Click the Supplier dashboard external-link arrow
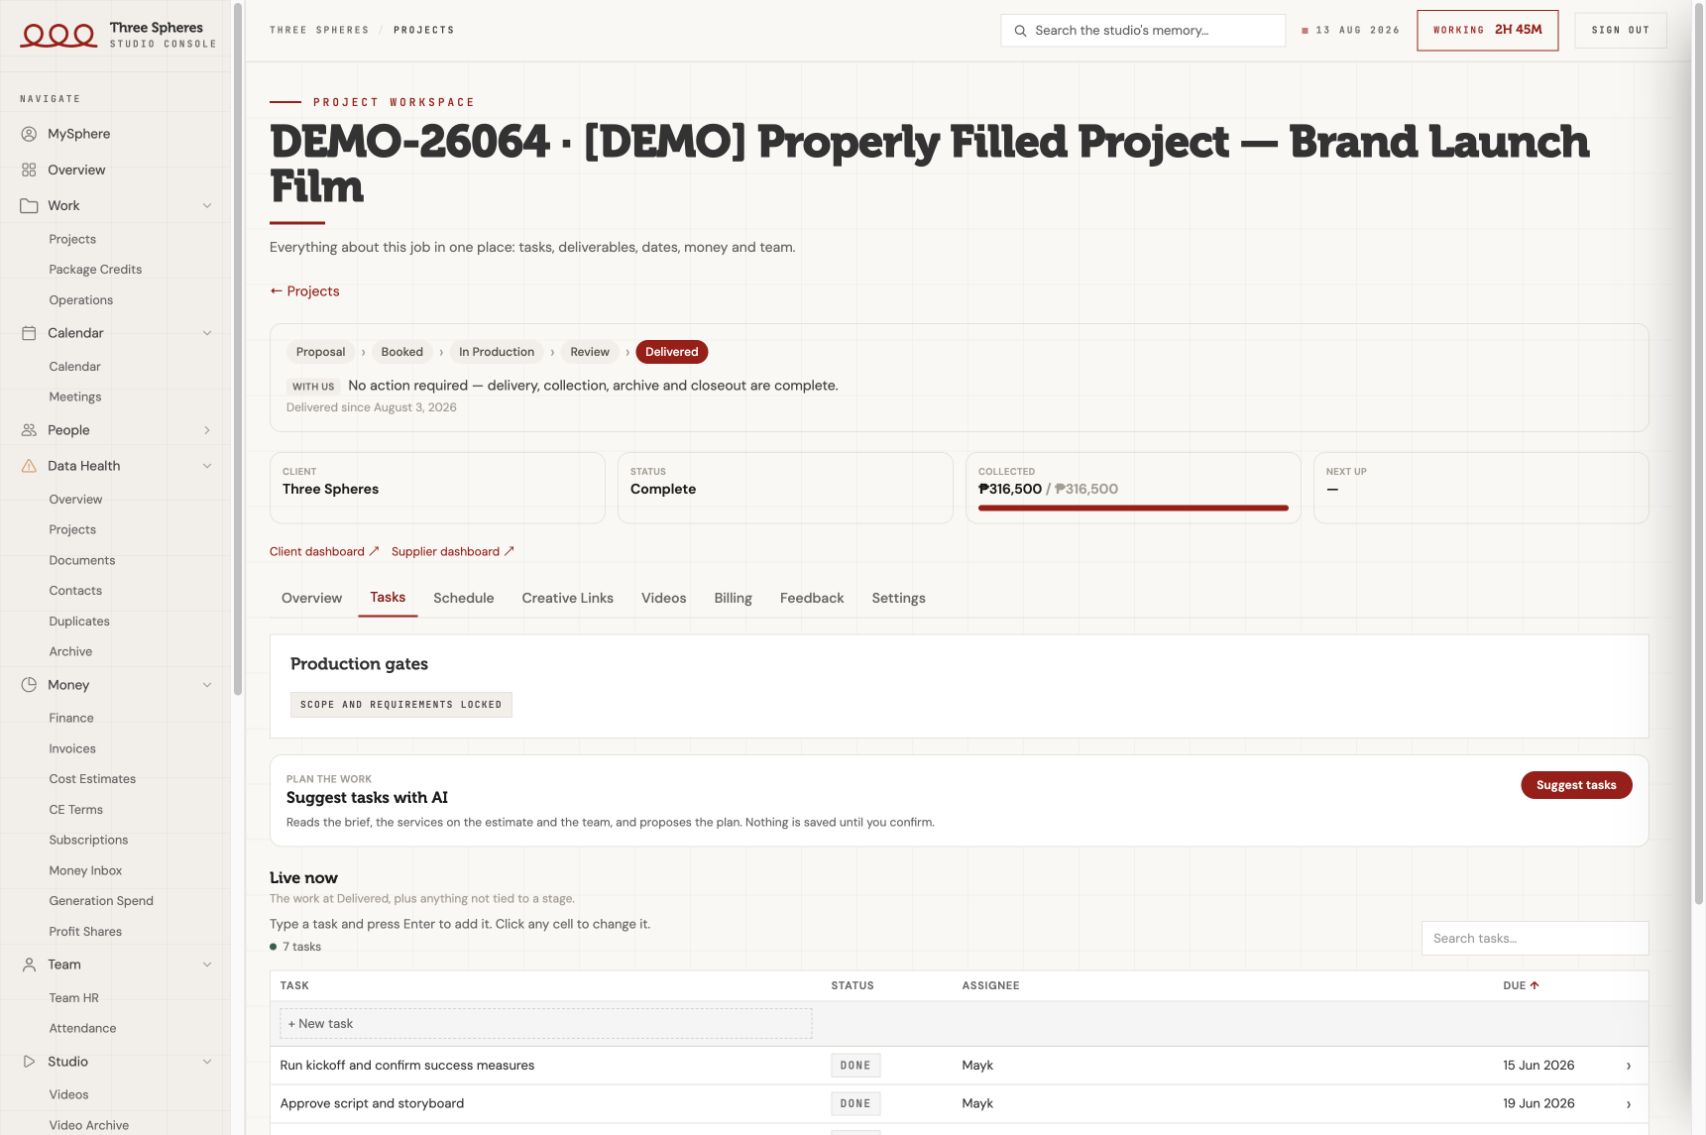This screenshot has width=1706, height=1135. pos(509,551)
